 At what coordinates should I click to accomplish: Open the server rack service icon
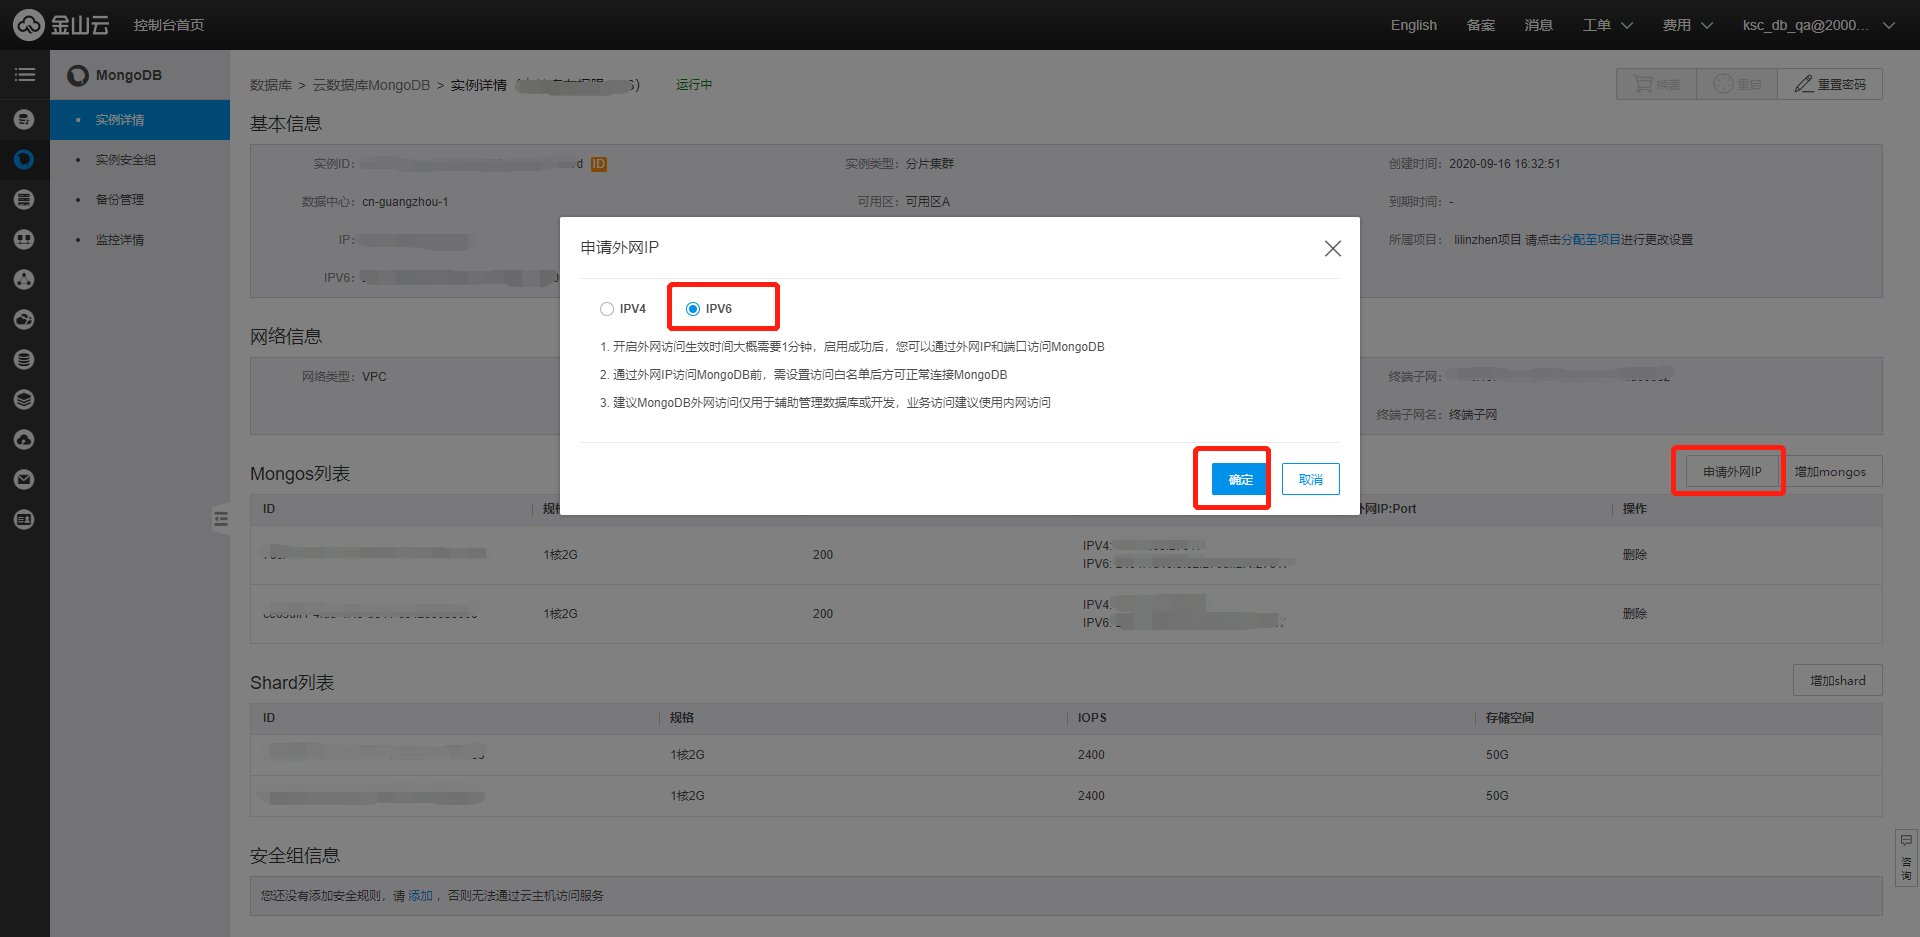click(25, 200)
